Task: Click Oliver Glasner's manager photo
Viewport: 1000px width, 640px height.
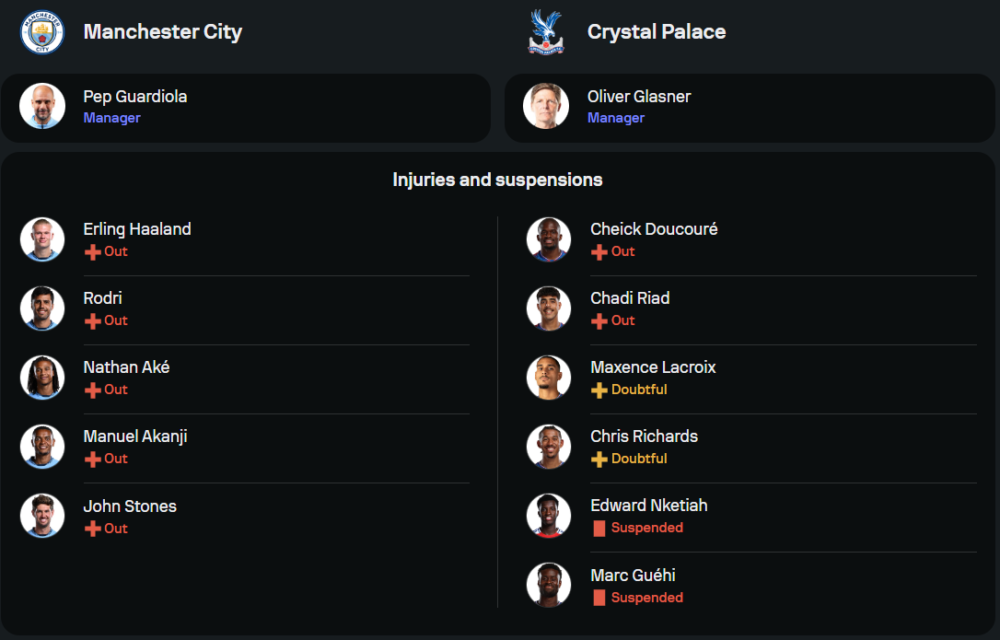Action: pyautogui.click(x=546, y=106)
